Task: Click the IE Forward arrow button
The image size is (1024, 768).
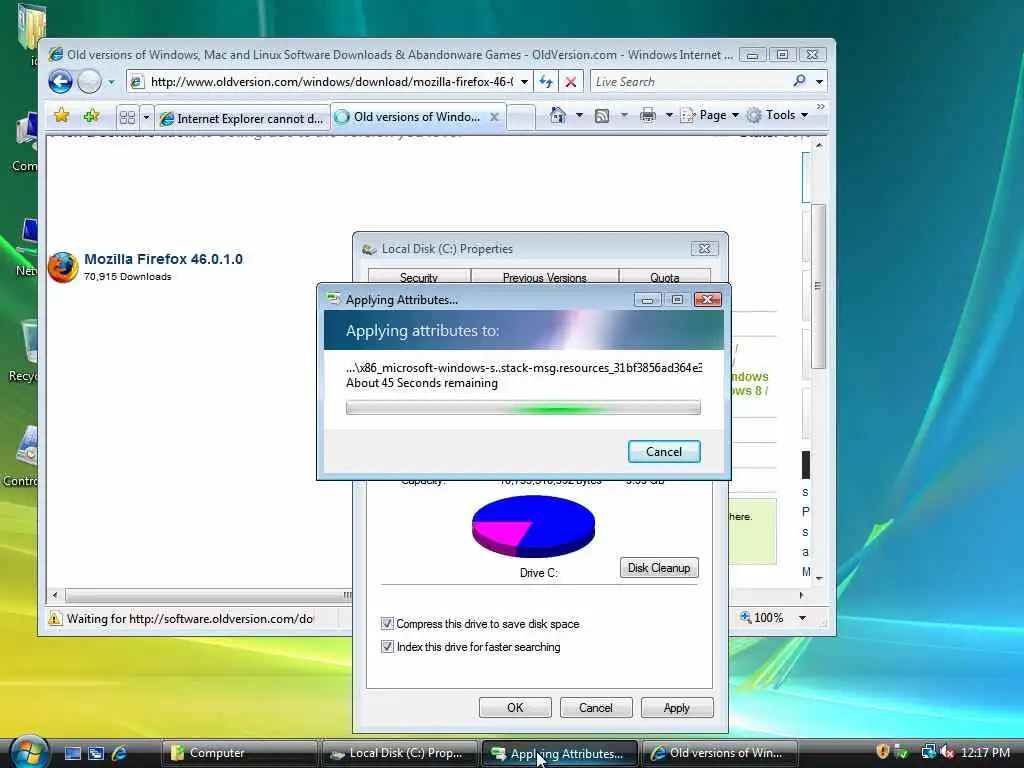Action: (x=89, y=82)
